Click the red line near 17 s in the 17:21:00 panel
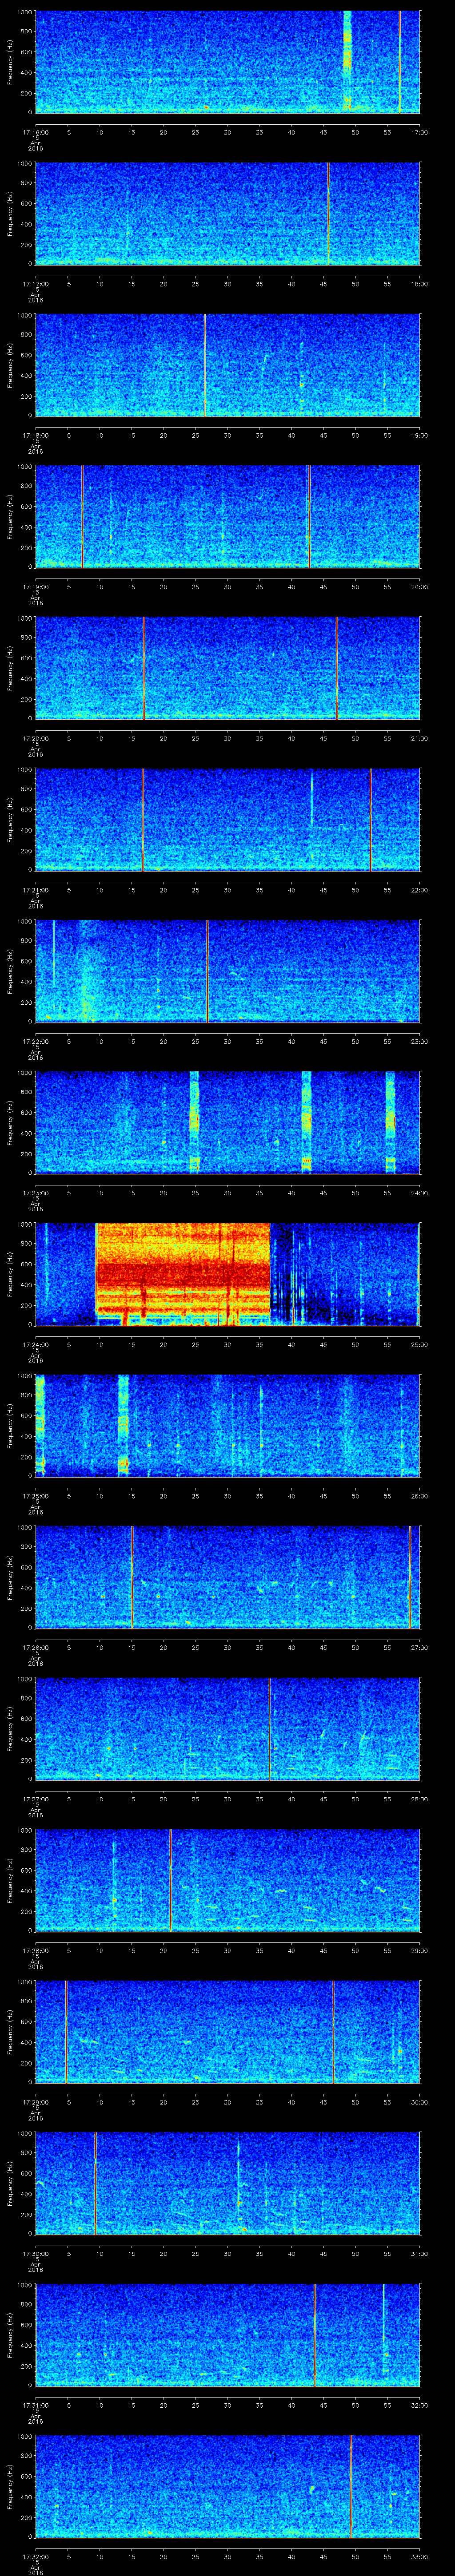 143,819
